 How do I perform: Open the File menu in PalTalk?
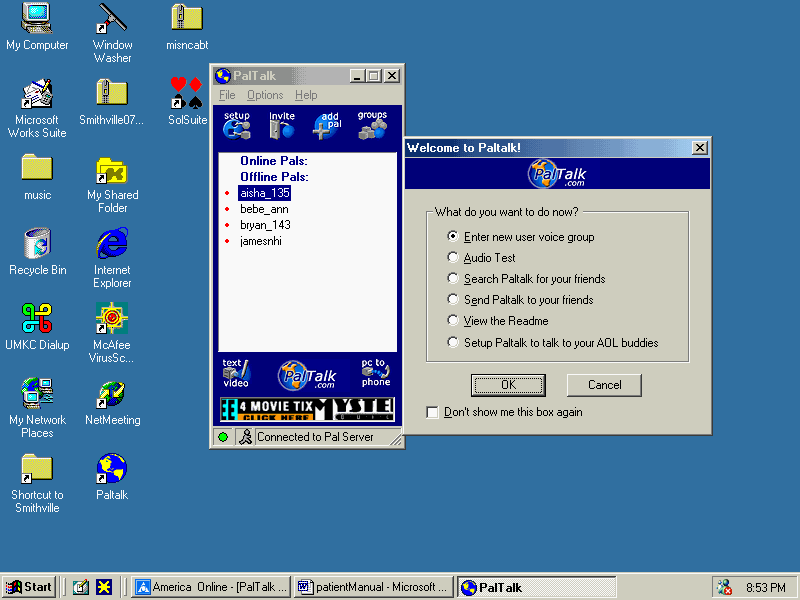227,95
